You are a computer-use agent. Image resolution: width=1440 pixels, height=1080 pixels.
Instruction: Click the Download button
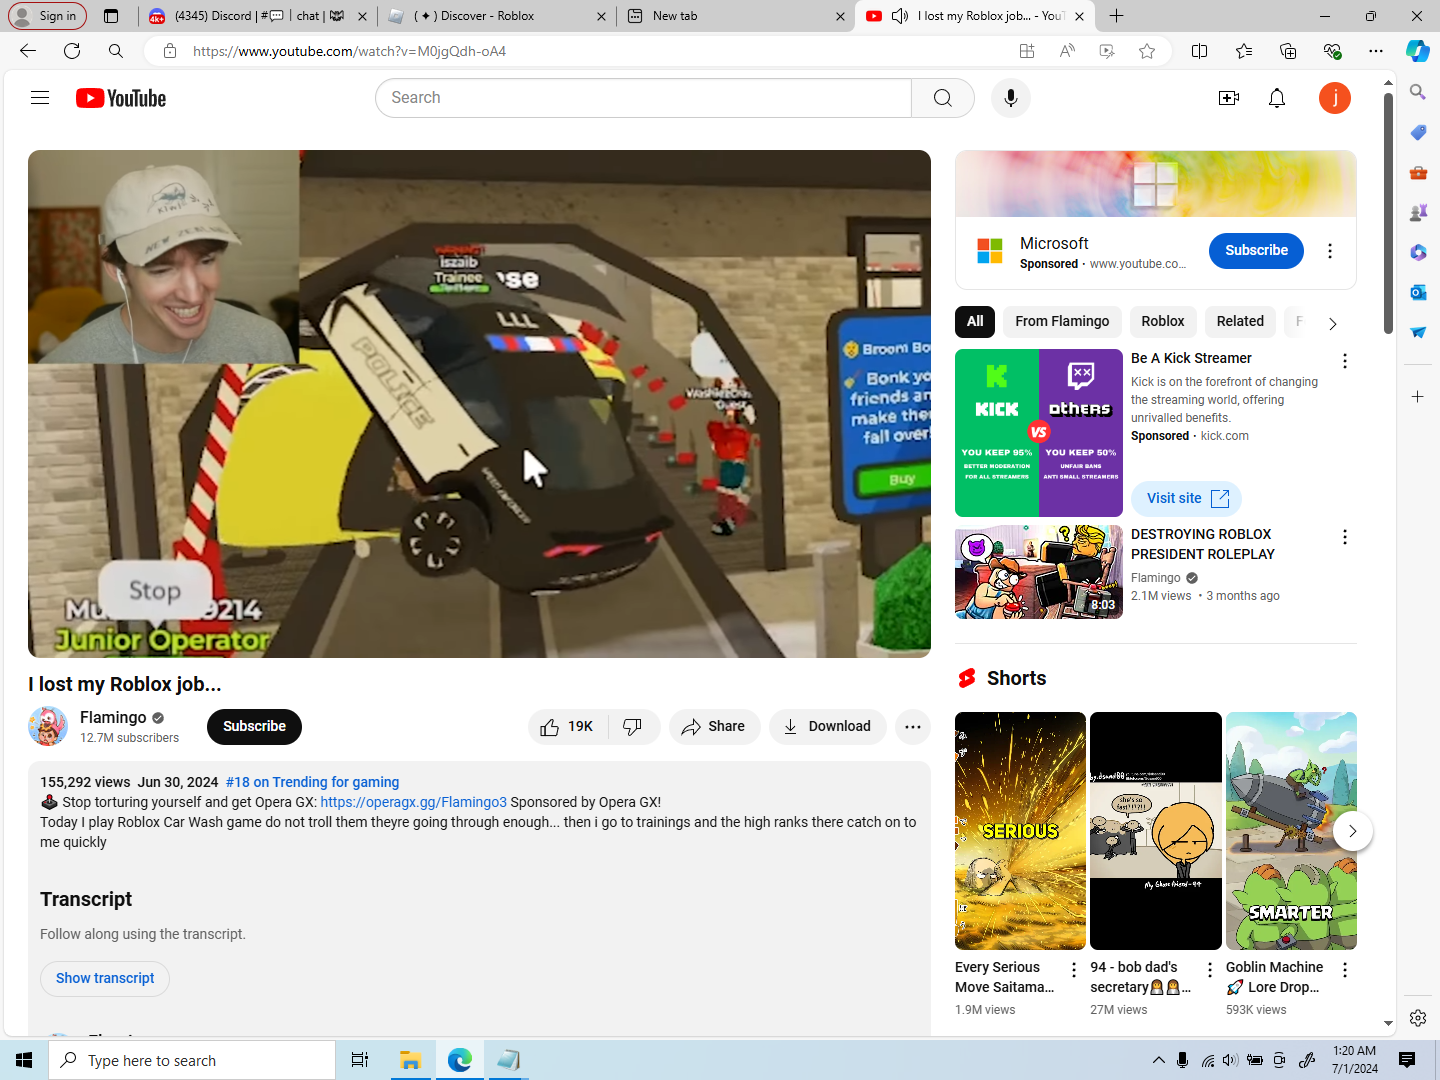pyautogui.click(x=827, y=727)
